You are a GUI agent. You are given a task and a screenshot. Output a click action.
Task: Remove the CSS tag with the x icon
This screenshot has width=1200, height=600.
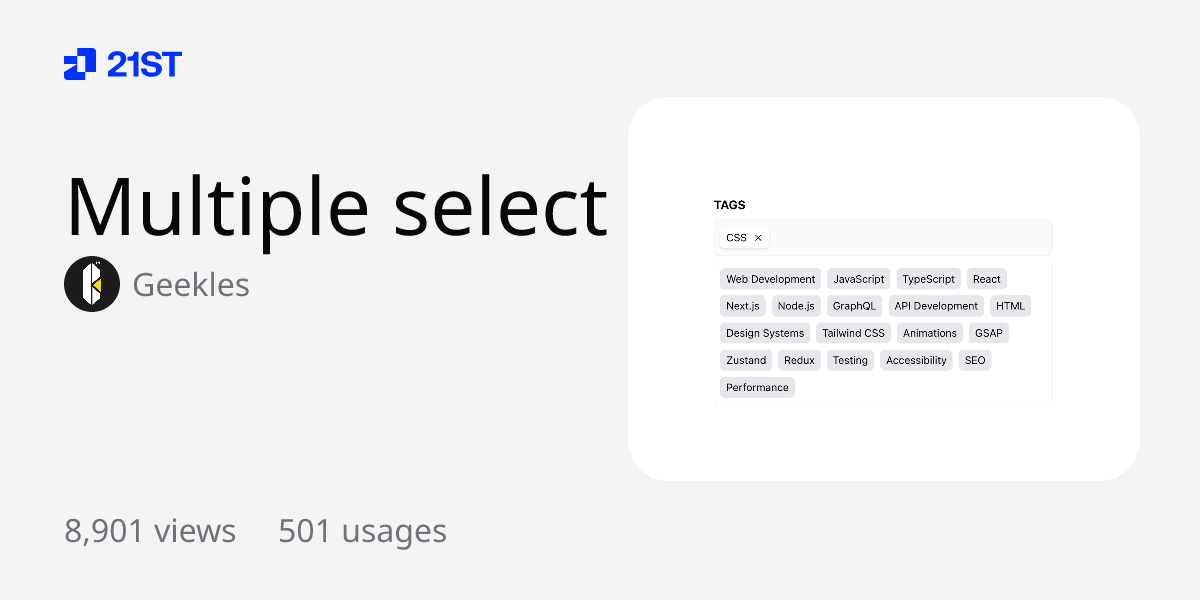point(758,238)
